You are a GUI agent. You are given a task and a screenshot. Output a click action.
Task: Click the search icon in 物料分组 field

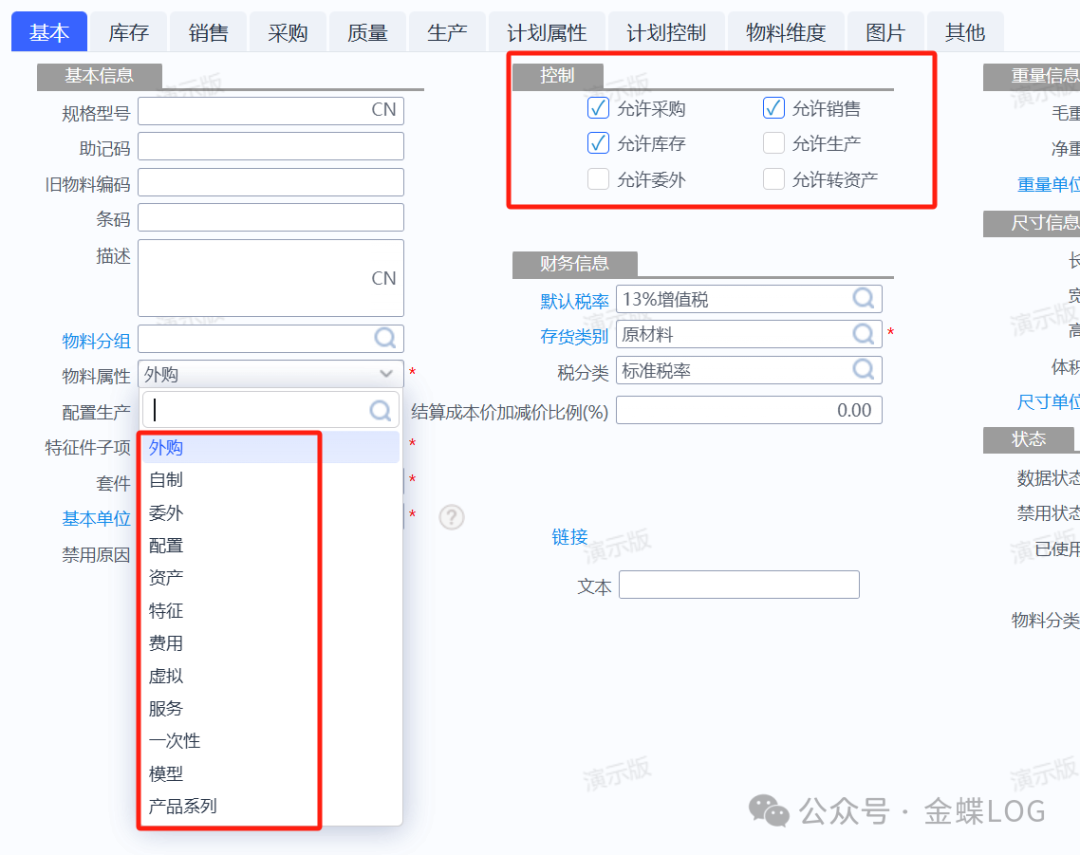pos(385,339)
